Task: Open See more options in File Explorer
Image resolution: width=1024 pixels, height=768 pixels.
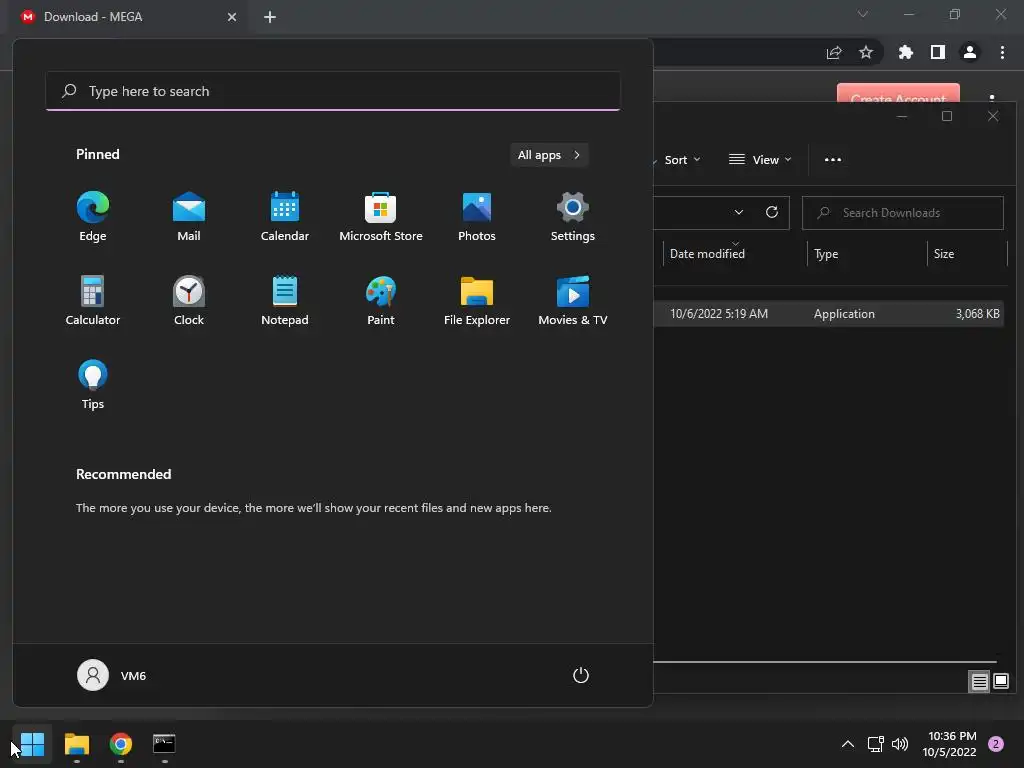Action: (833, 160)
